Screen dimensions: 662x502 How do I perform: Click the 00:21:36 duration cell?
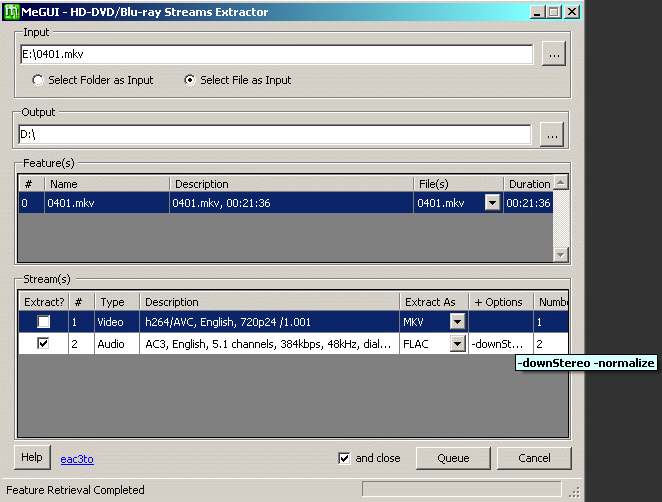tap(528, 203)
